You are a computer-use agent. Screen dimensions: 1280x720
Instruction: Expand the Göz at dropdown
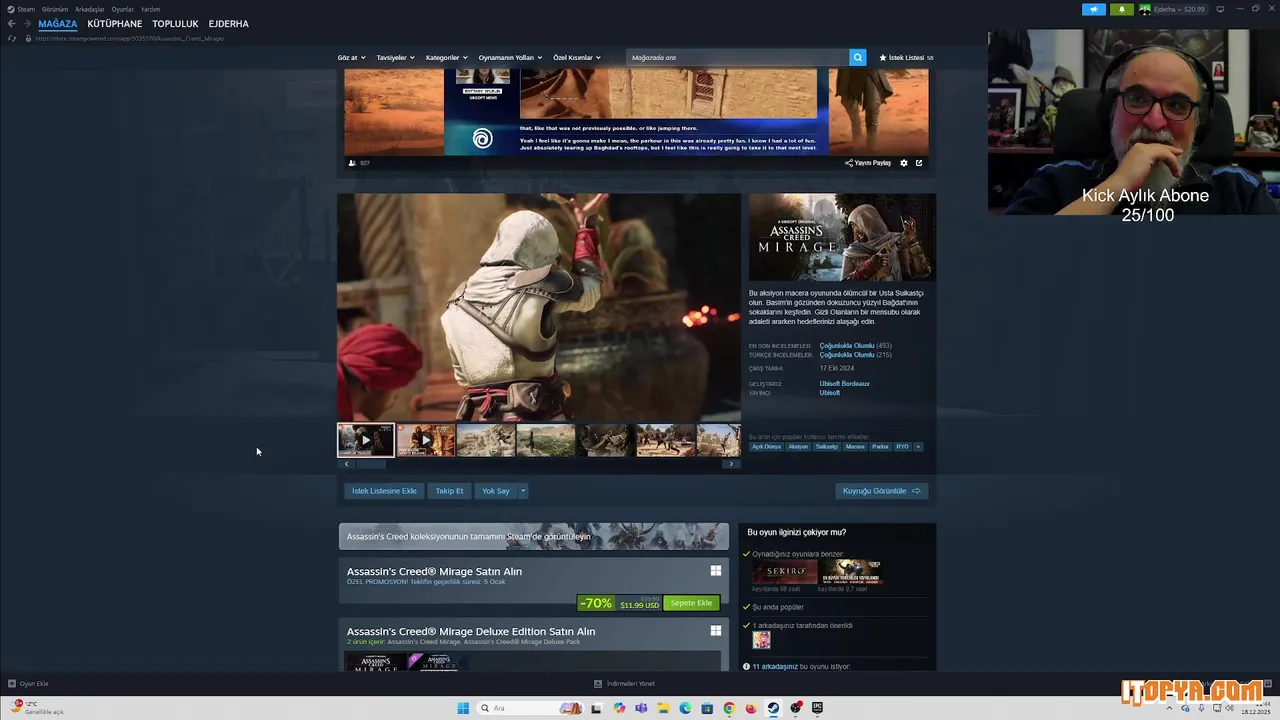352,58
